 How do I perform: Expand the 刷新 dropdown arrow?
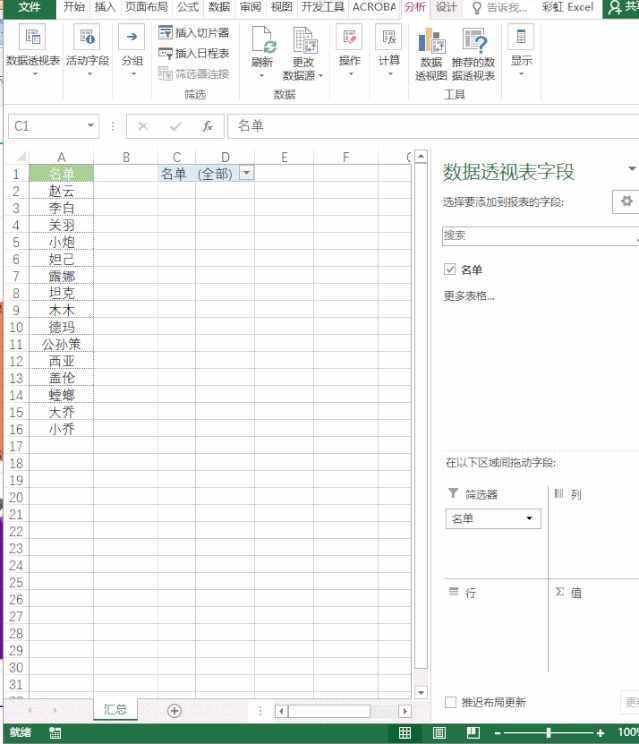[x=261, y=76]
